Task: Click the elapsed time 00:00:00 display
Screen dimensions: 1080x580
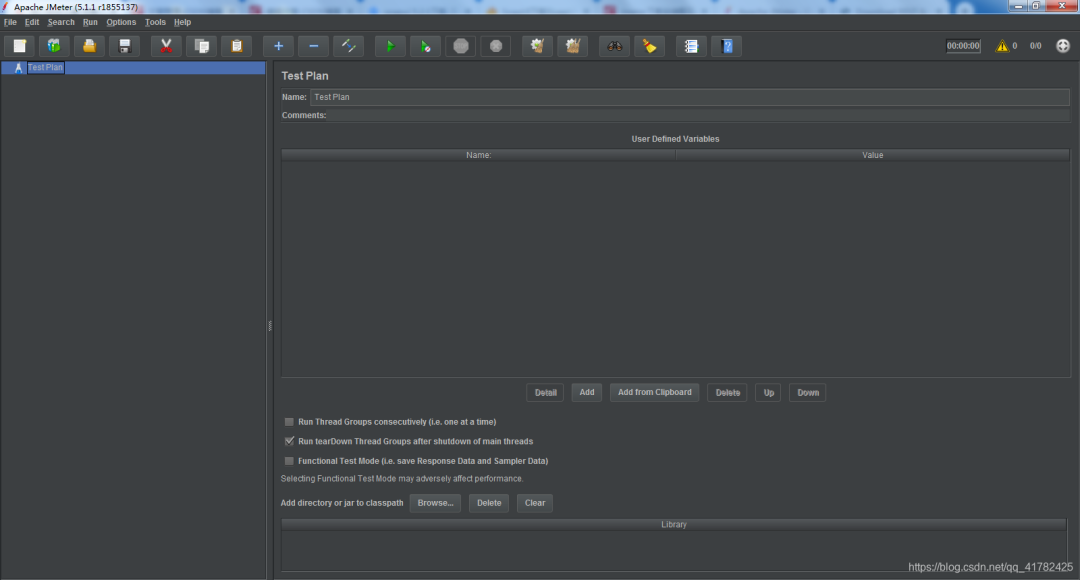Action: pyautogui.click(x=963, y=46)
